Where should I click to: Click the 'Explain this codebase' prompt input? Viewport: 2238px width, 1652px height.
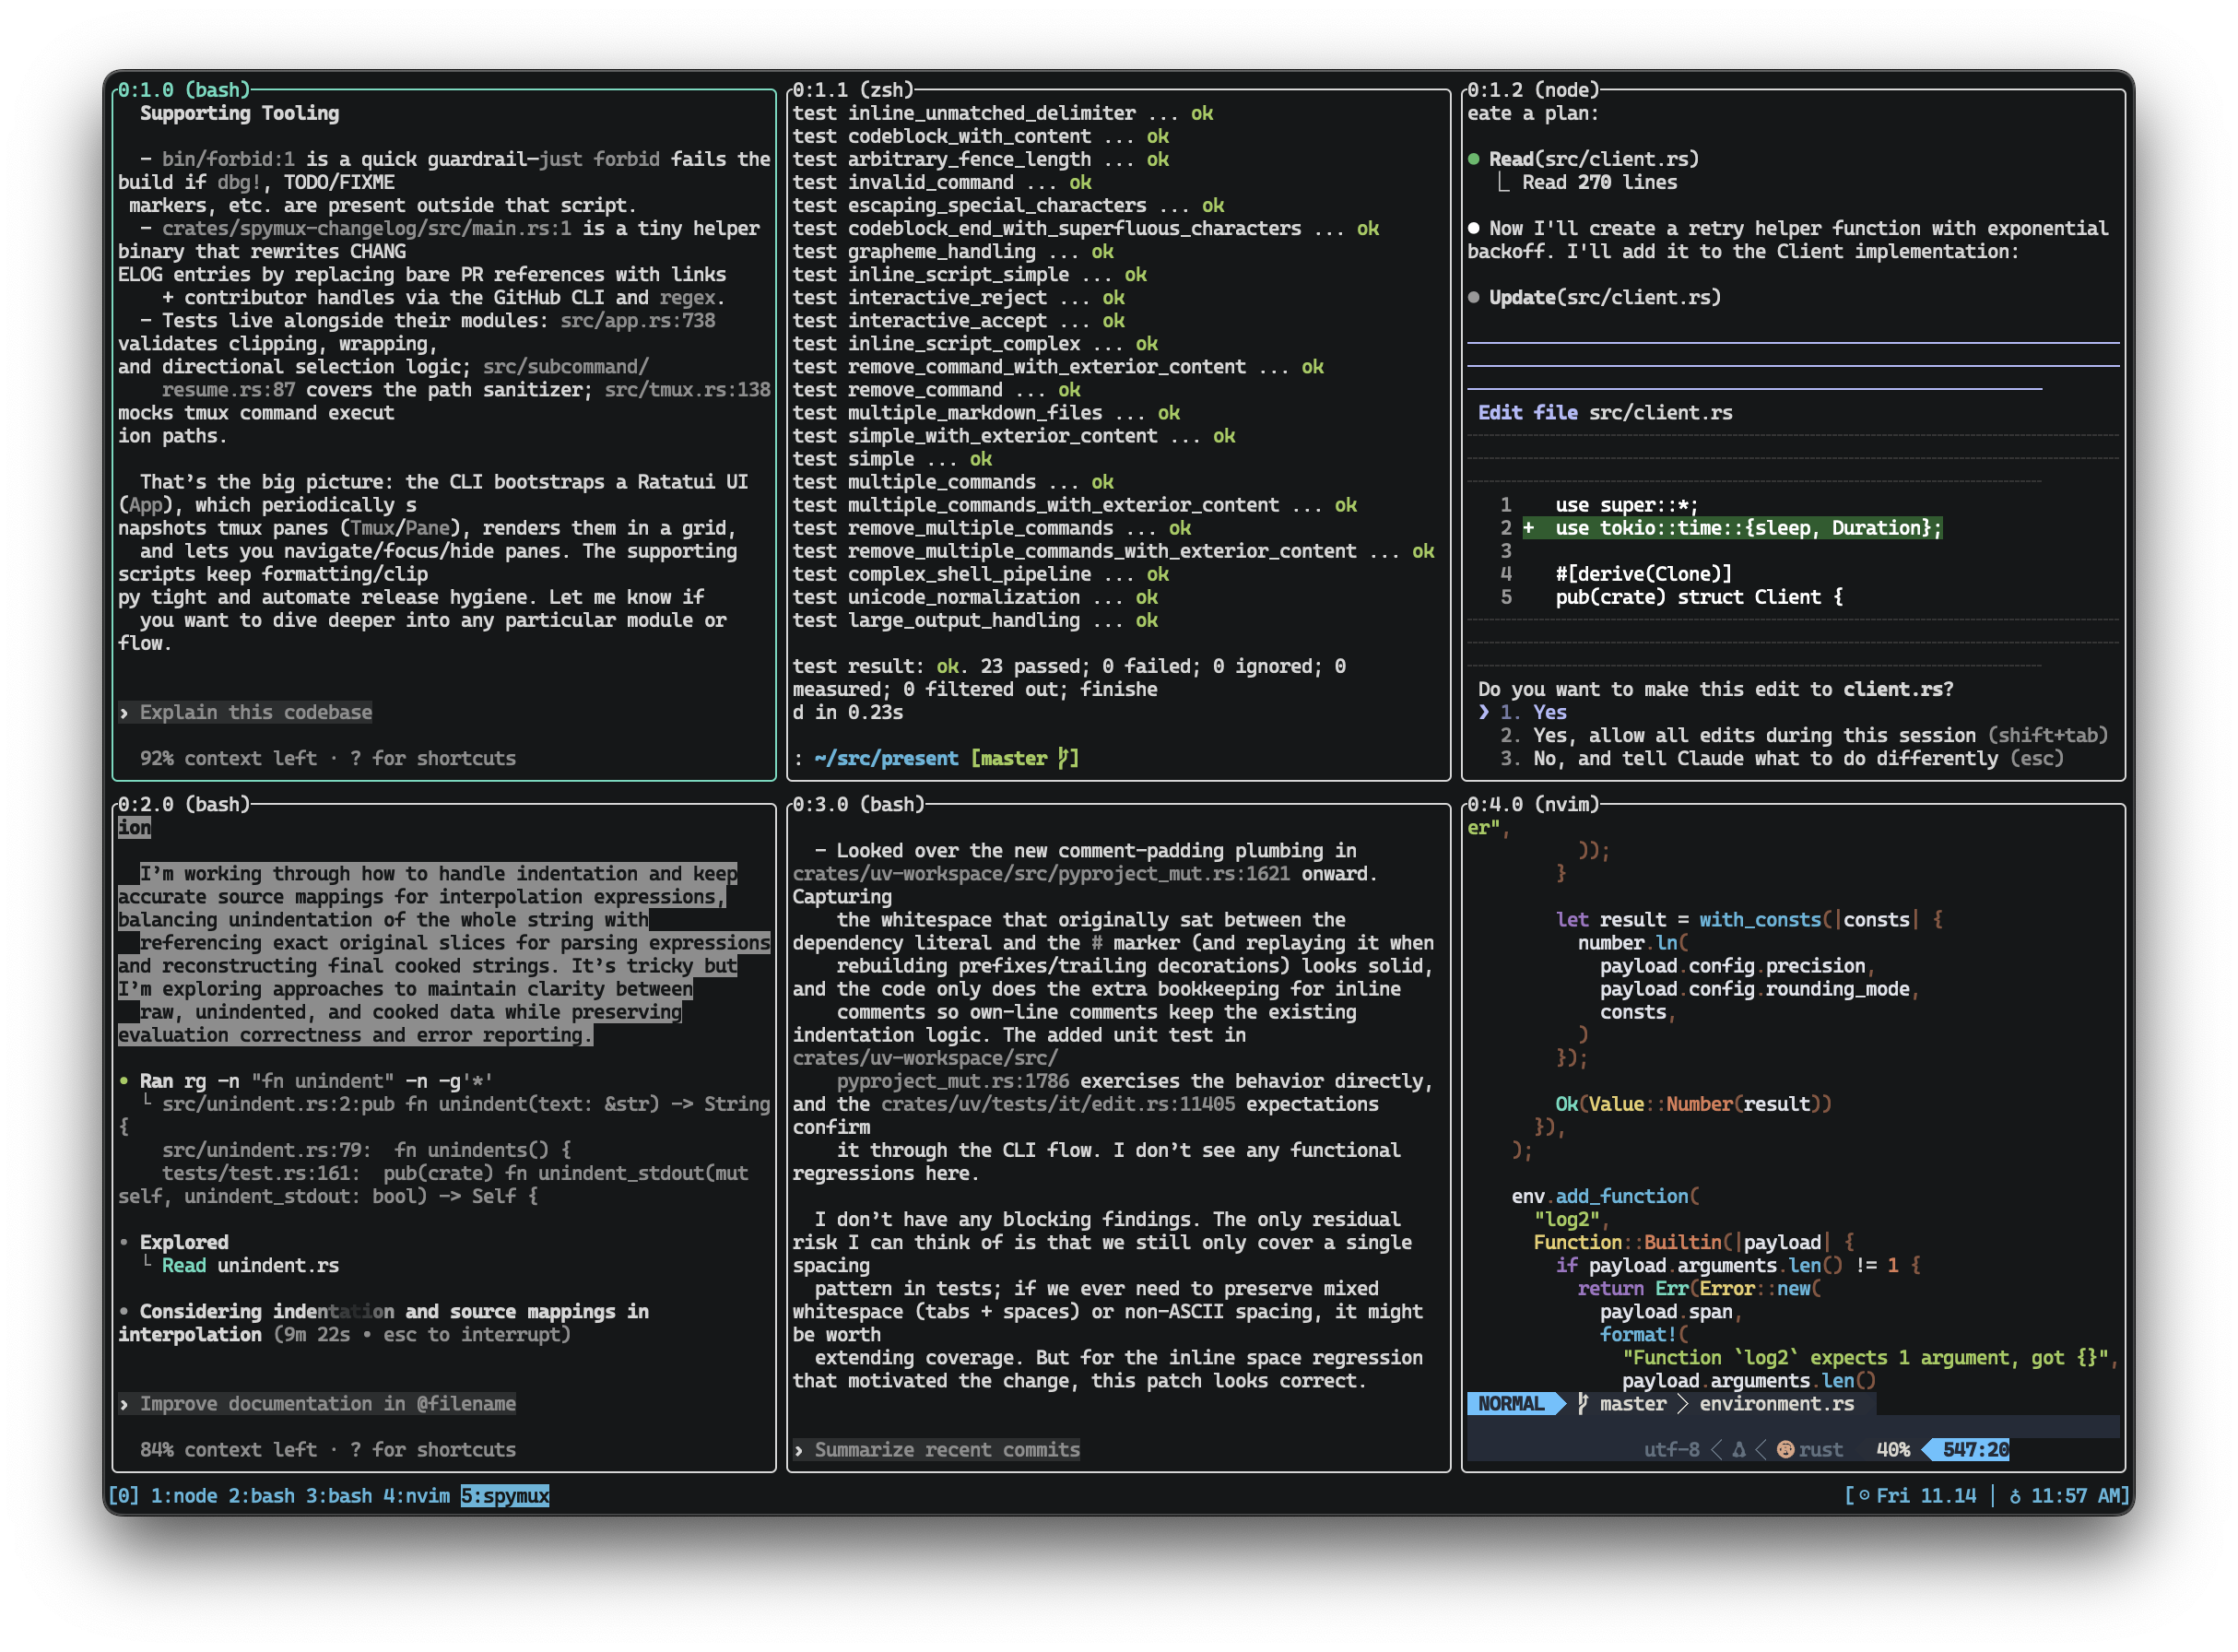coord(255,712)
